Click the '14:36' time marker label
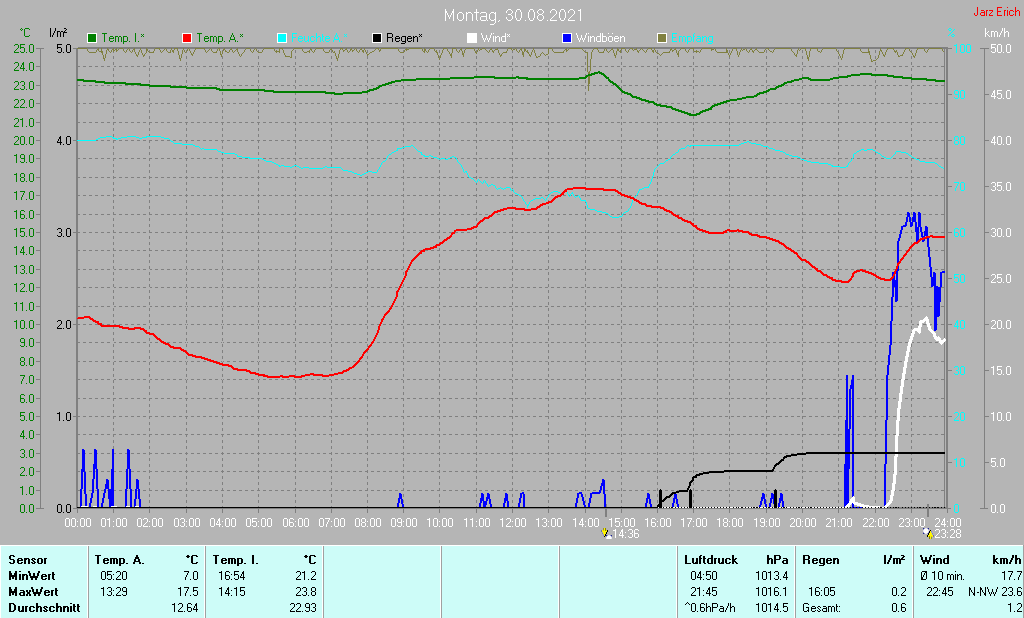Image resolution: width=1024 pixels, height=618 pixels. 626,534
